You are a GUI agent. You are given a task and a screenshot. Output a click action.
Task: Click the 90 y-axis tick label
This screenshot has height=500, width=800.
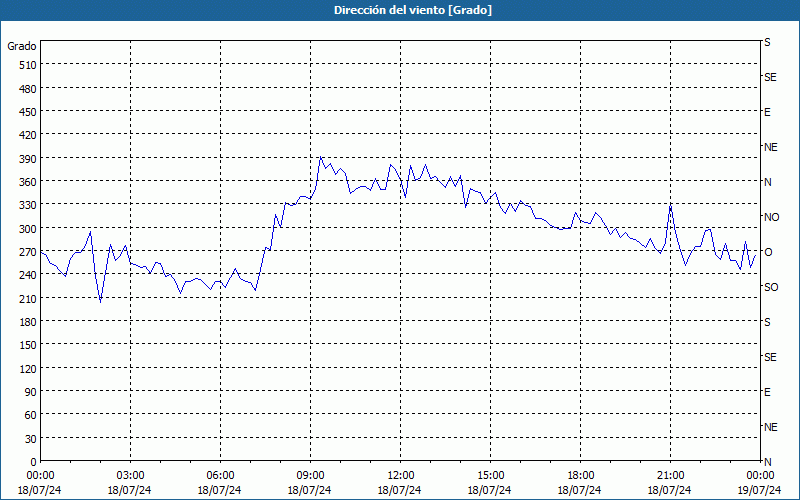31,392
